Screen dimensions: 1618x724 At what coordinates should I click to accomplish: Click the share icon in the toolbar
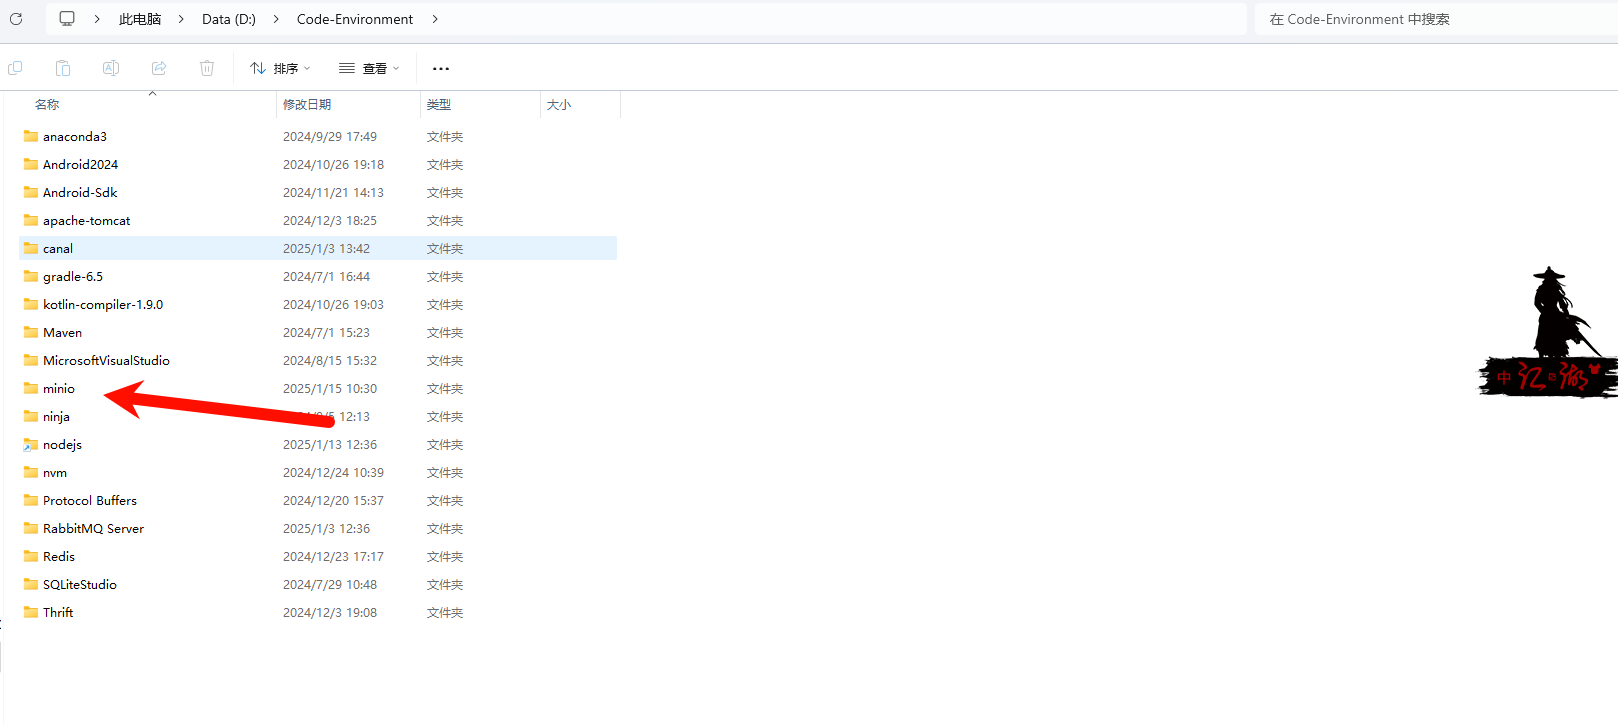(x=159, y=68)
